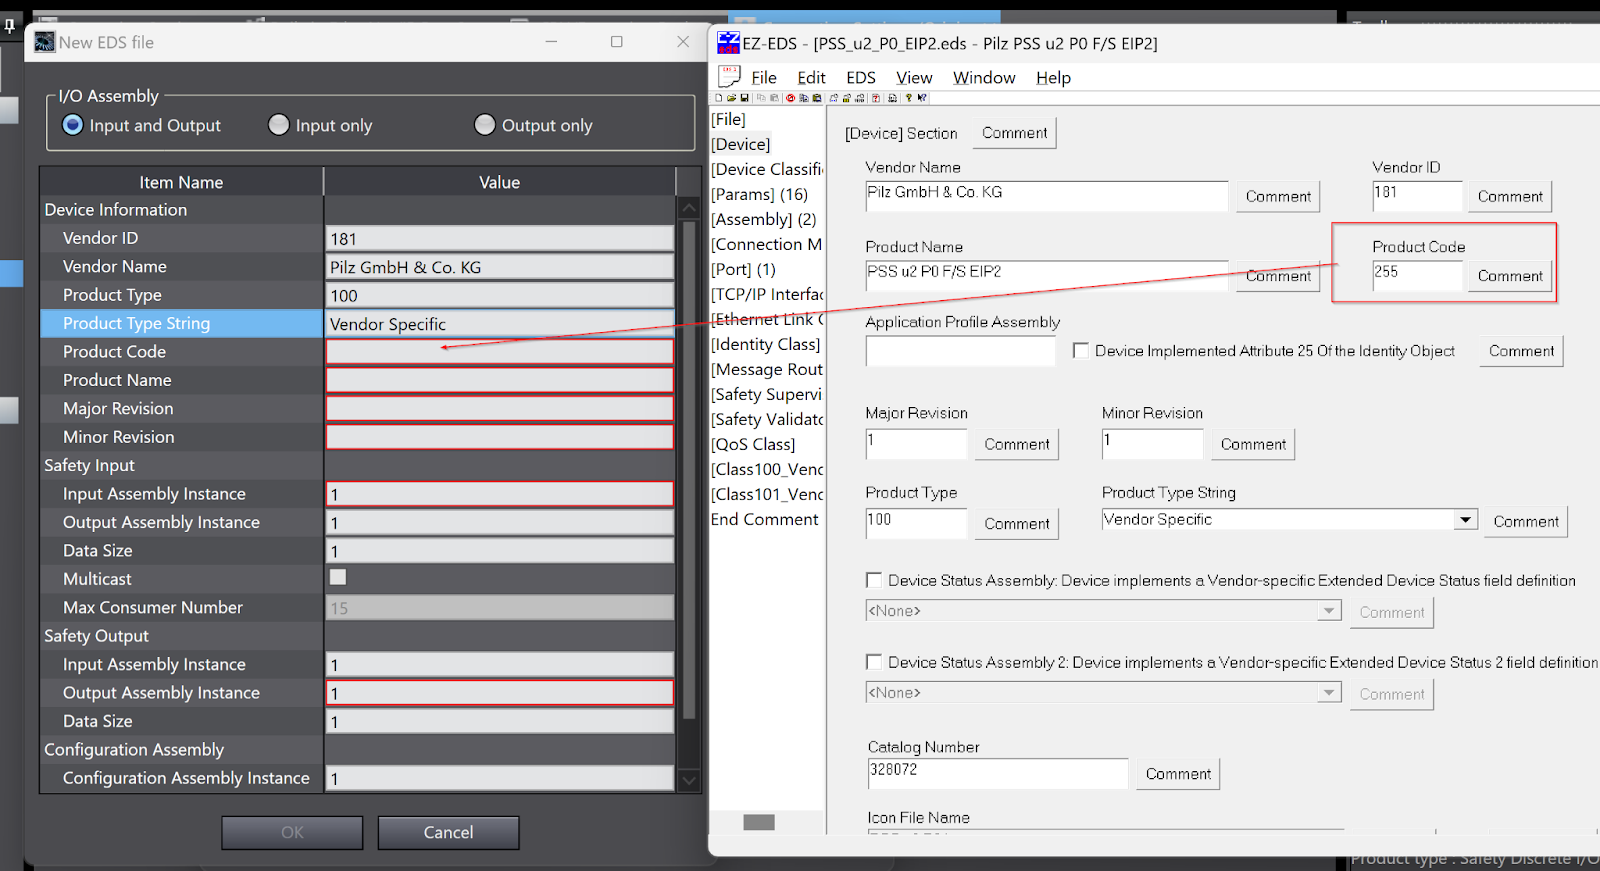Click the document icon left of File menu
Screen dimensions: 1600x871
730,76
